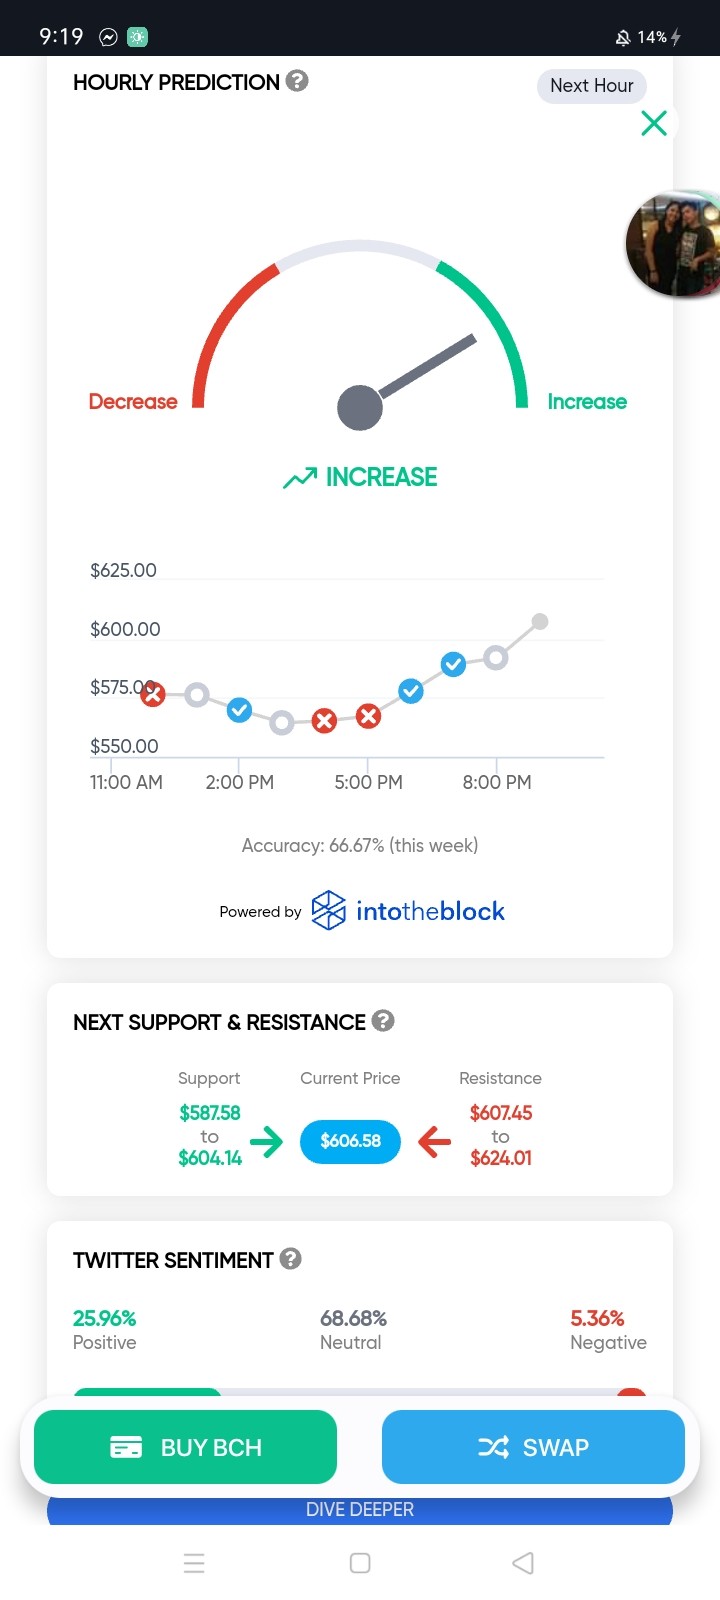This screenshot has height=1600, width=720.
Task: Tap blue checkmark point near 8:00 PM
Action: [x=453, y=664]
